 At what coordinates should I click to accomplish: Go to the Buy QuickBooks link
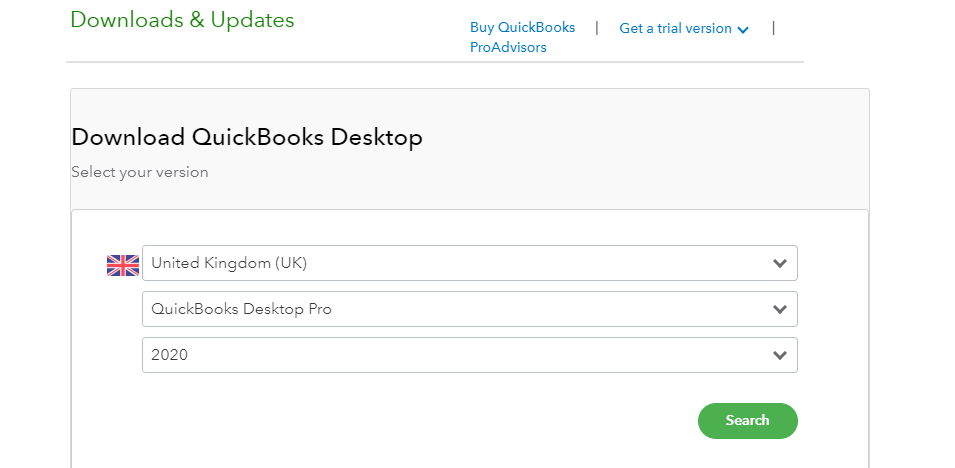coord(522,28)
